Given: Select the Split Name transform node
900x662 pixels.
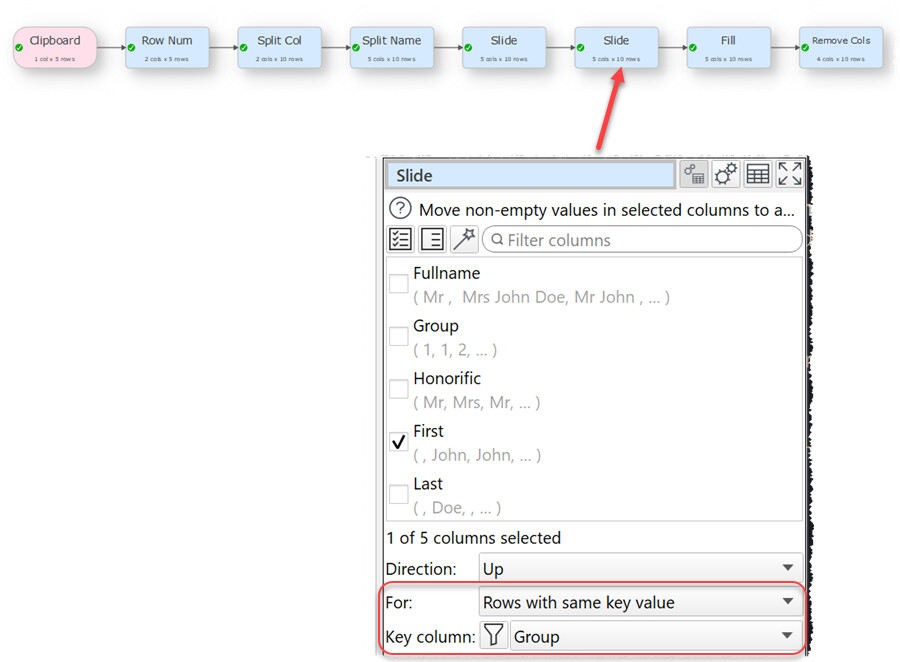Looking at the screenshot, I should (x=391, y=48).
